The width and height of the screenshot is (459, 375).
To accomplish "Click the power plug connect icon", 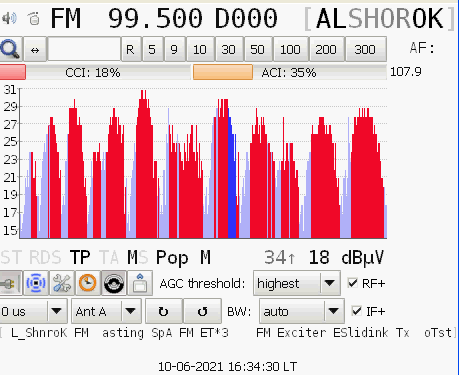I will click(11, 283).
